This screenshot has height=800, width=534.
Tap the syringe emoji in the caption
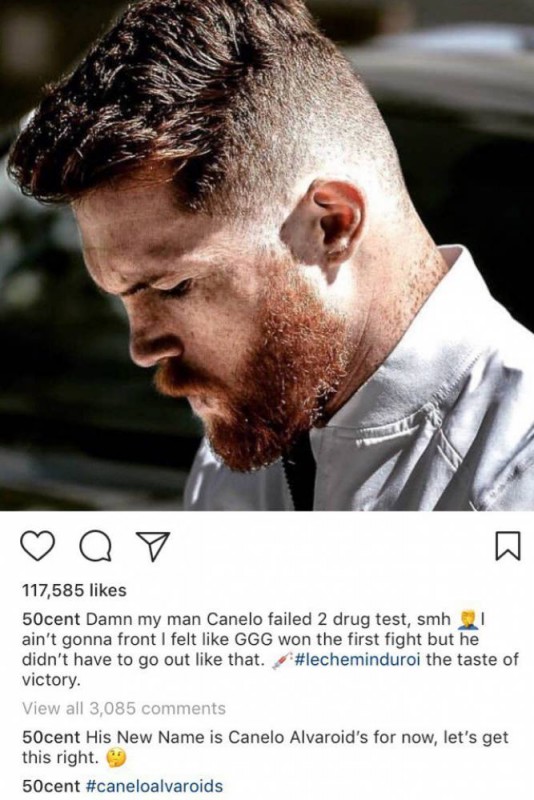(280, 660)
